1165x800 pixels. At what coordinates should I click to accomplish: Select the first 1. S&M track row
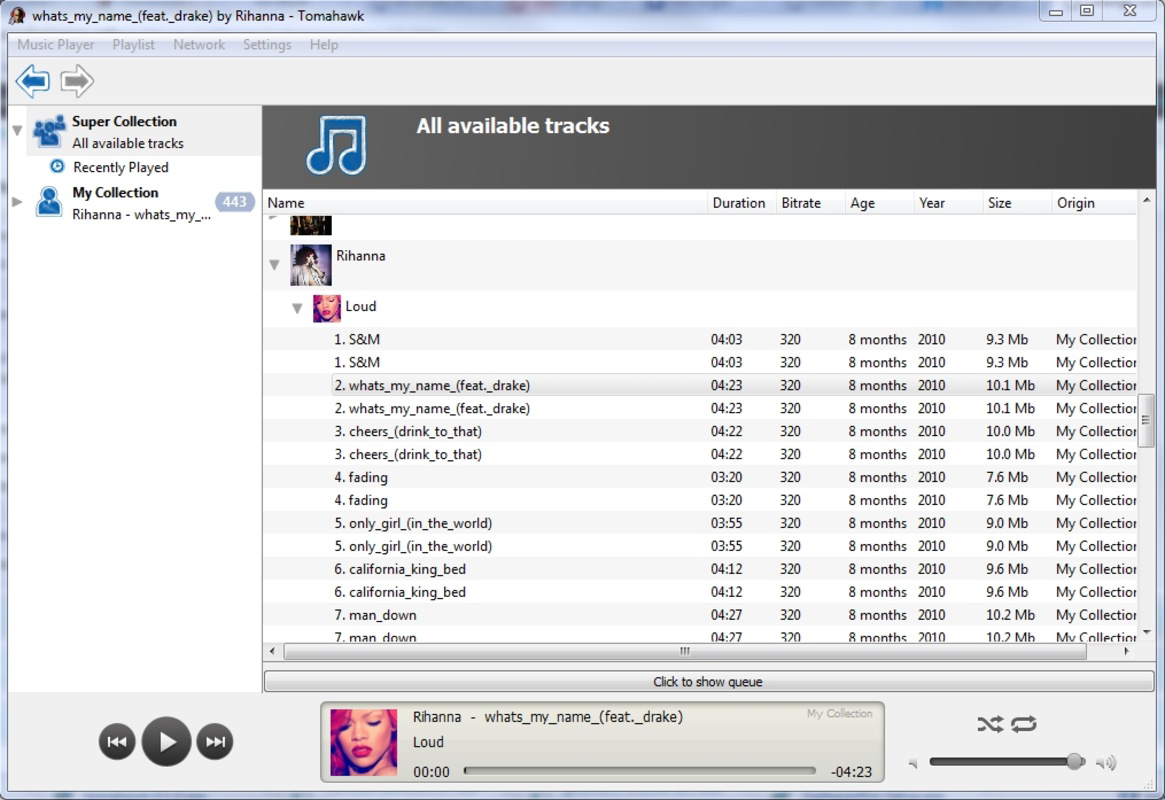(x=700, y=339)
